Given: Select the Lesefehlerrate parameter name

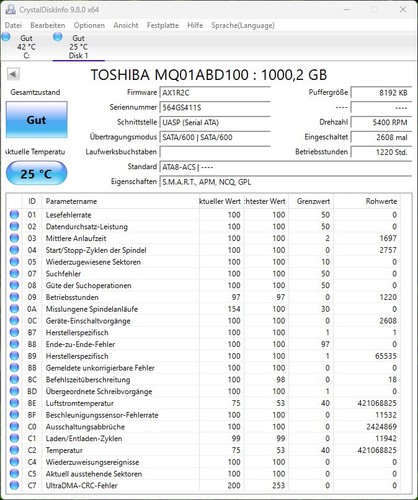Looking at the screenshot, I should (x=68, y=215).
